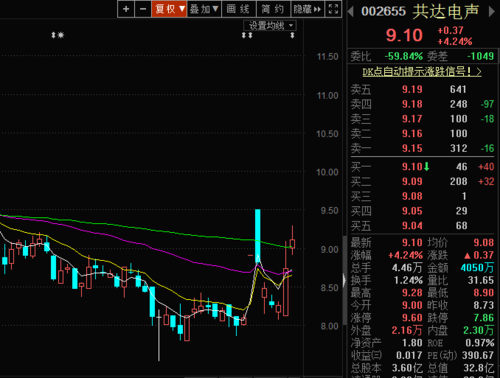Viewport: 500px width, 378px height.
Task: Open 复权 adjustment dropdown
Action: [169, 9]
